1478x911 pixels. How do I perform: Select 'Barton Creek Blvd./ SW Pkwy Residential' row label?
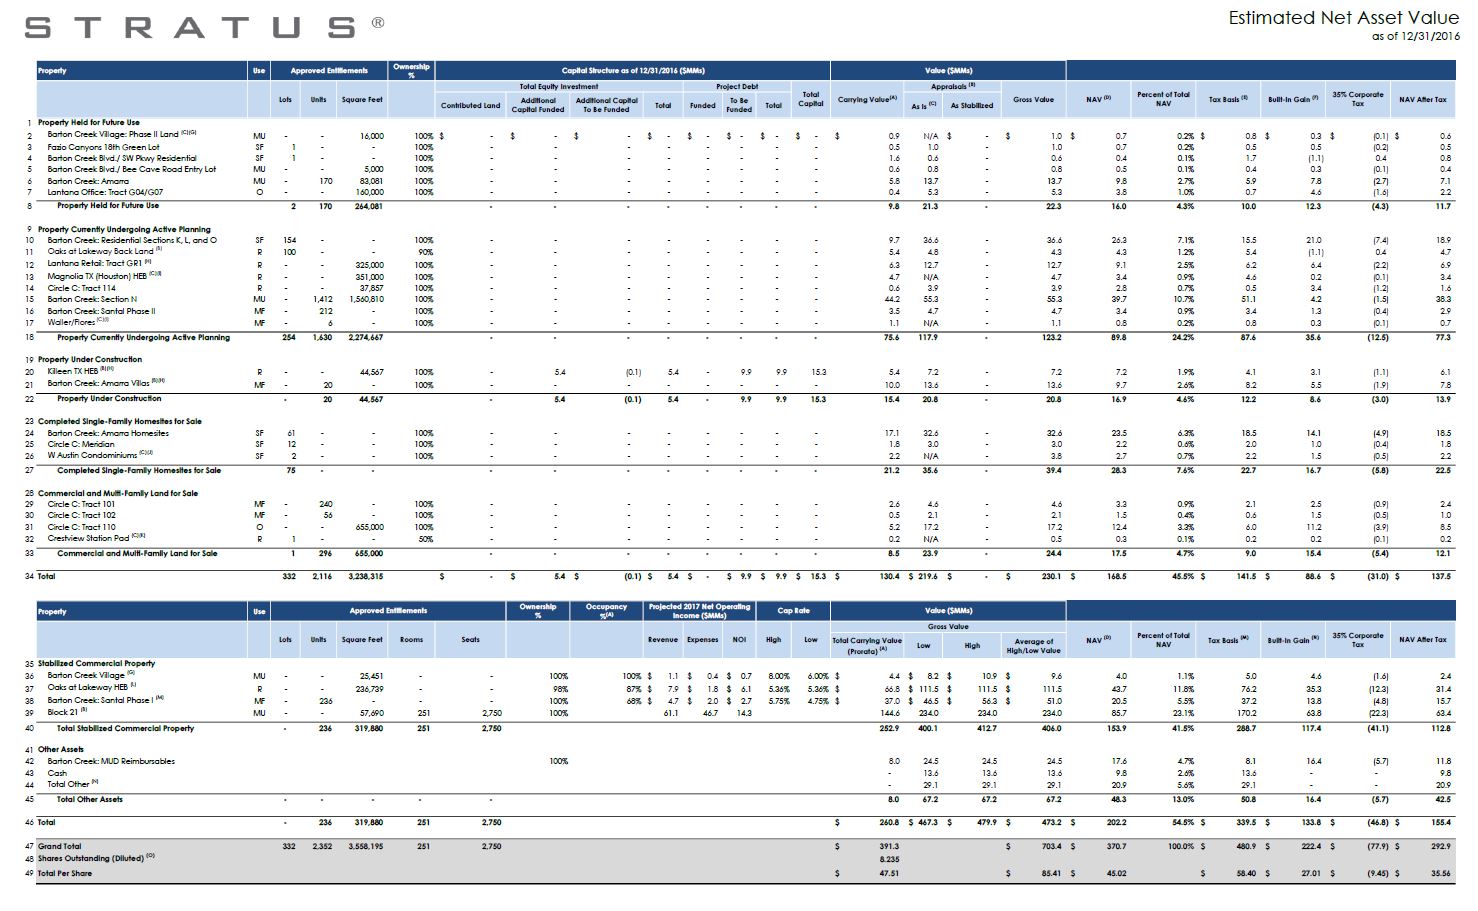[x=122, y=158]
